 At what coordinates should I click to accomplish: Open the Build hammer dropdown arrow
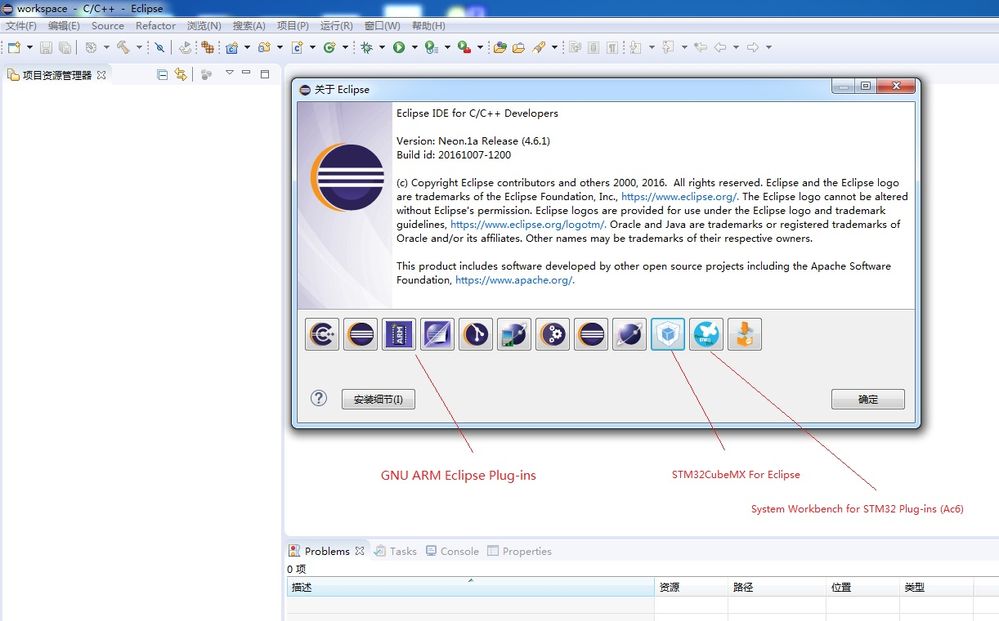click(x=138, y=47)
